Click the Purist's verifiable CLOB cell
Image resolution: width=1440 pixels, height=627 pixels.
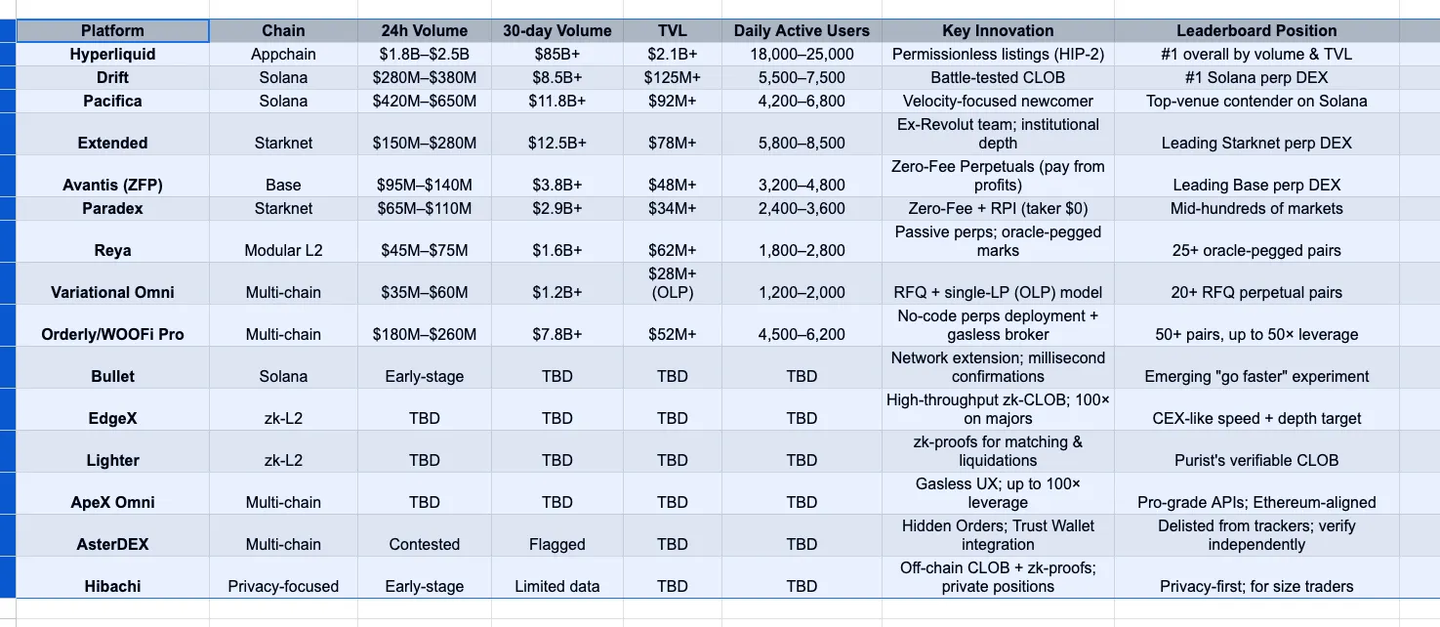pos(1256,460)
